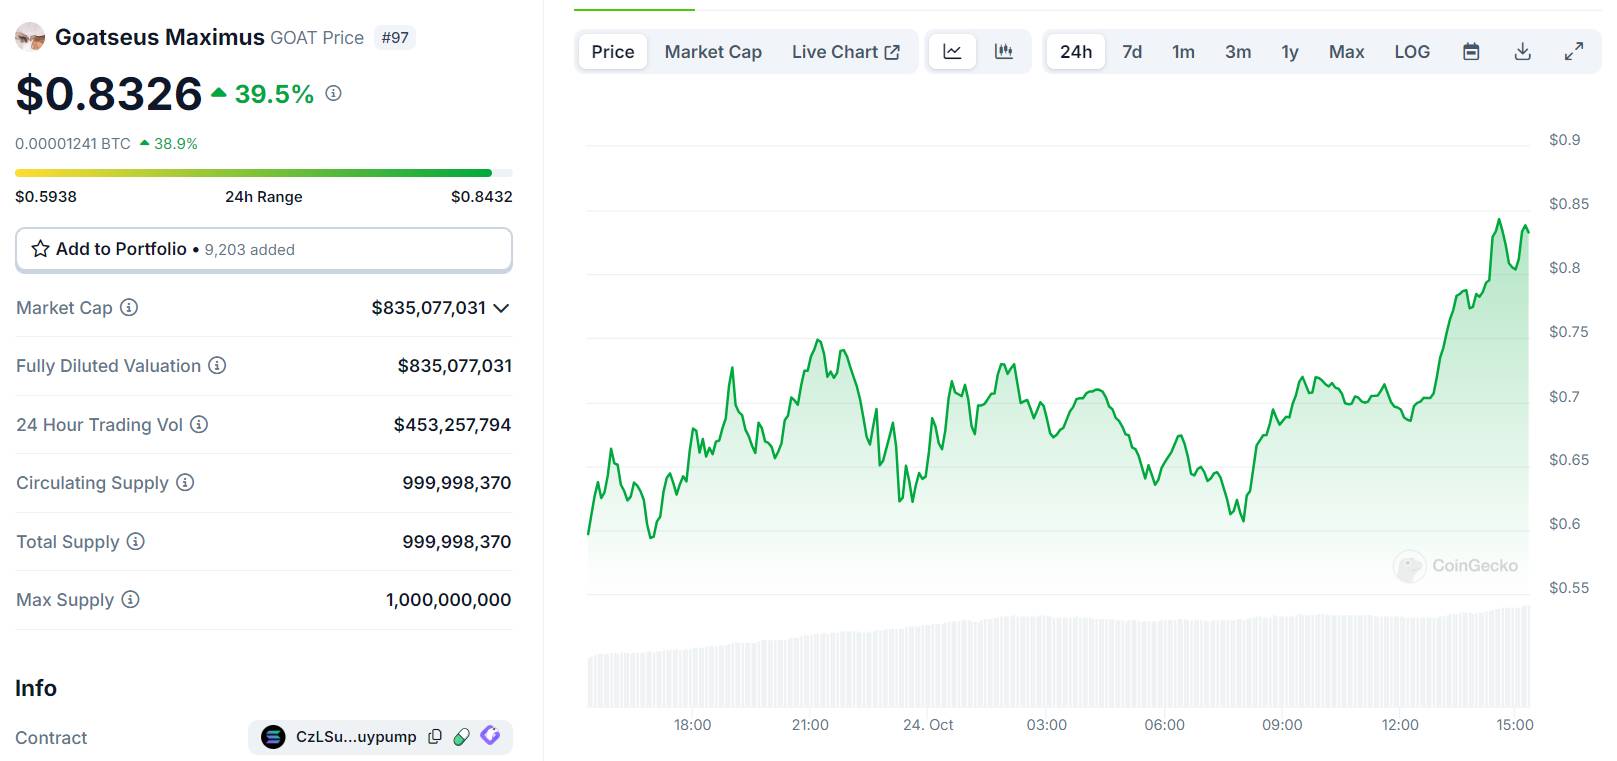Click the 0.00001241 BTC value
This screenshot has height=761, width=1617.
73,143
